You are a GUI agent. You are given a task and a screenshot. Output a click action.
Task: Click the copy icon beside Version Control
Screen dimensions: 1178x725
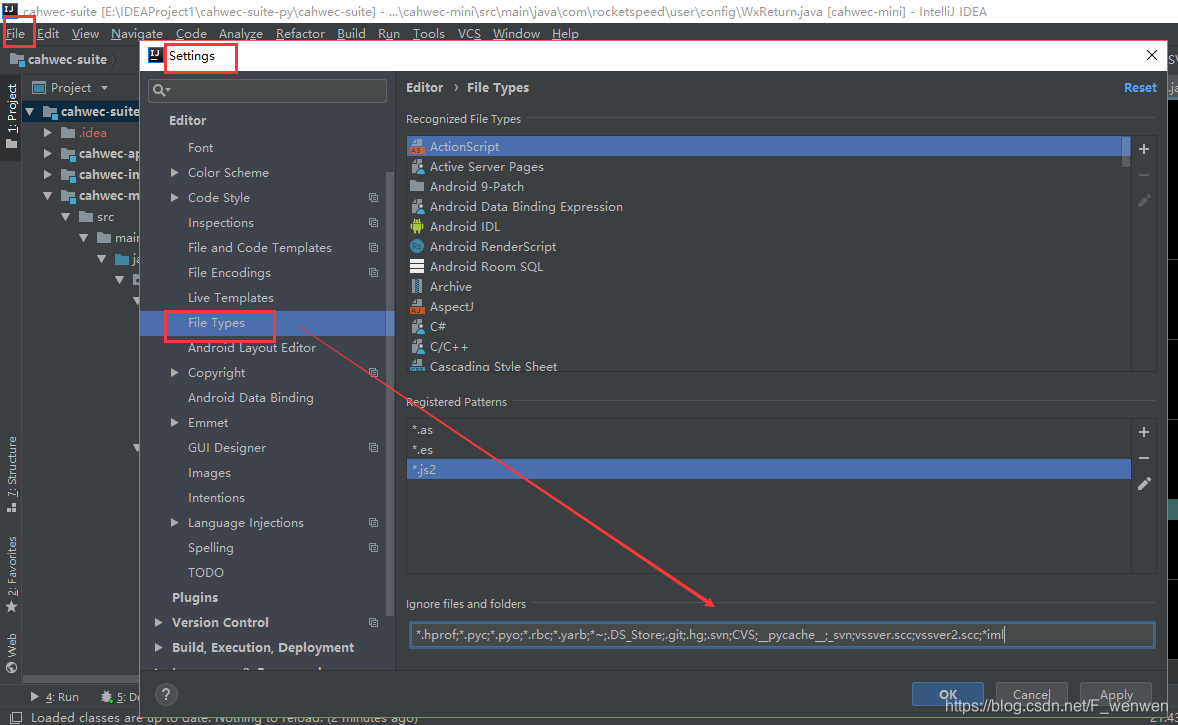click(x=373, y=622)
